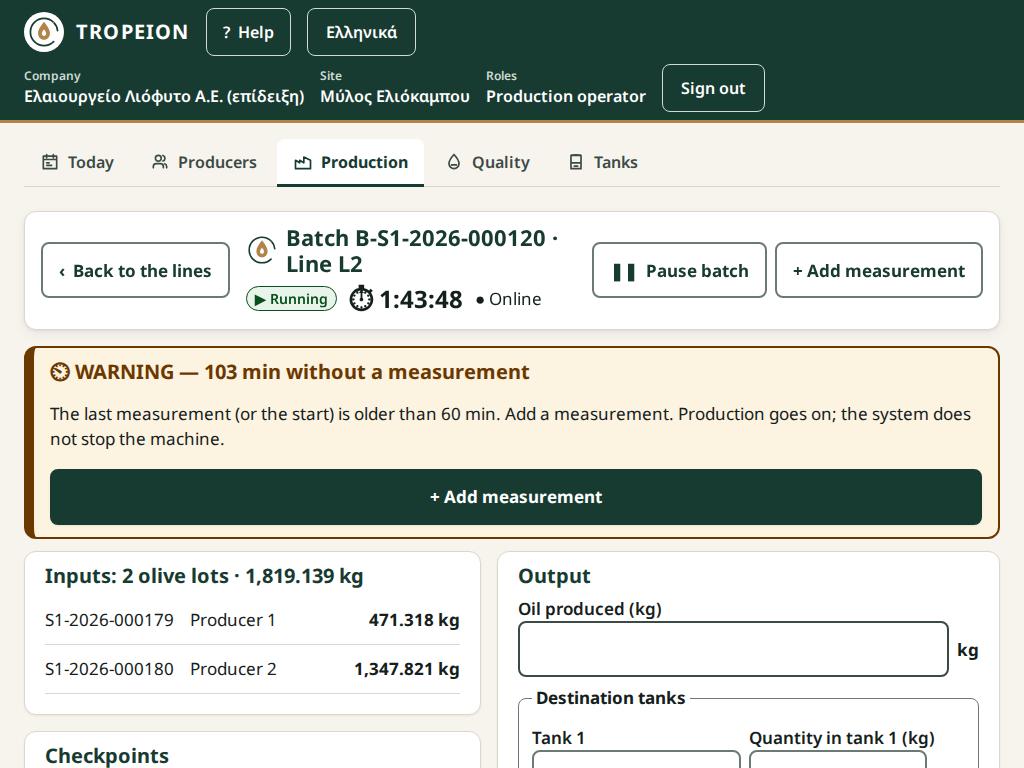This screenshot has width=1024, height=768.
Task: Click the tank icon beside Tanks
Action: click(575, 162)
